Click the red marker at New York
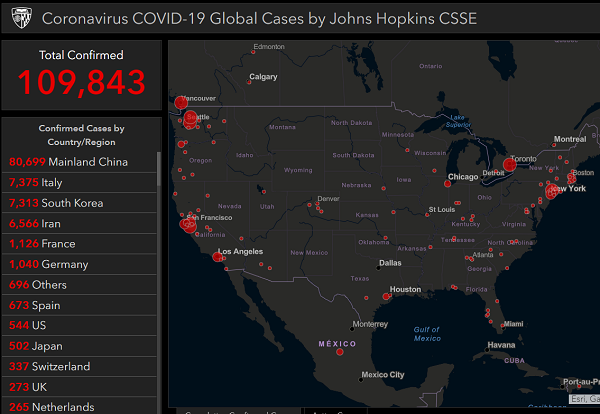Viewport: 600px width, 414px height. pos(552,191)
